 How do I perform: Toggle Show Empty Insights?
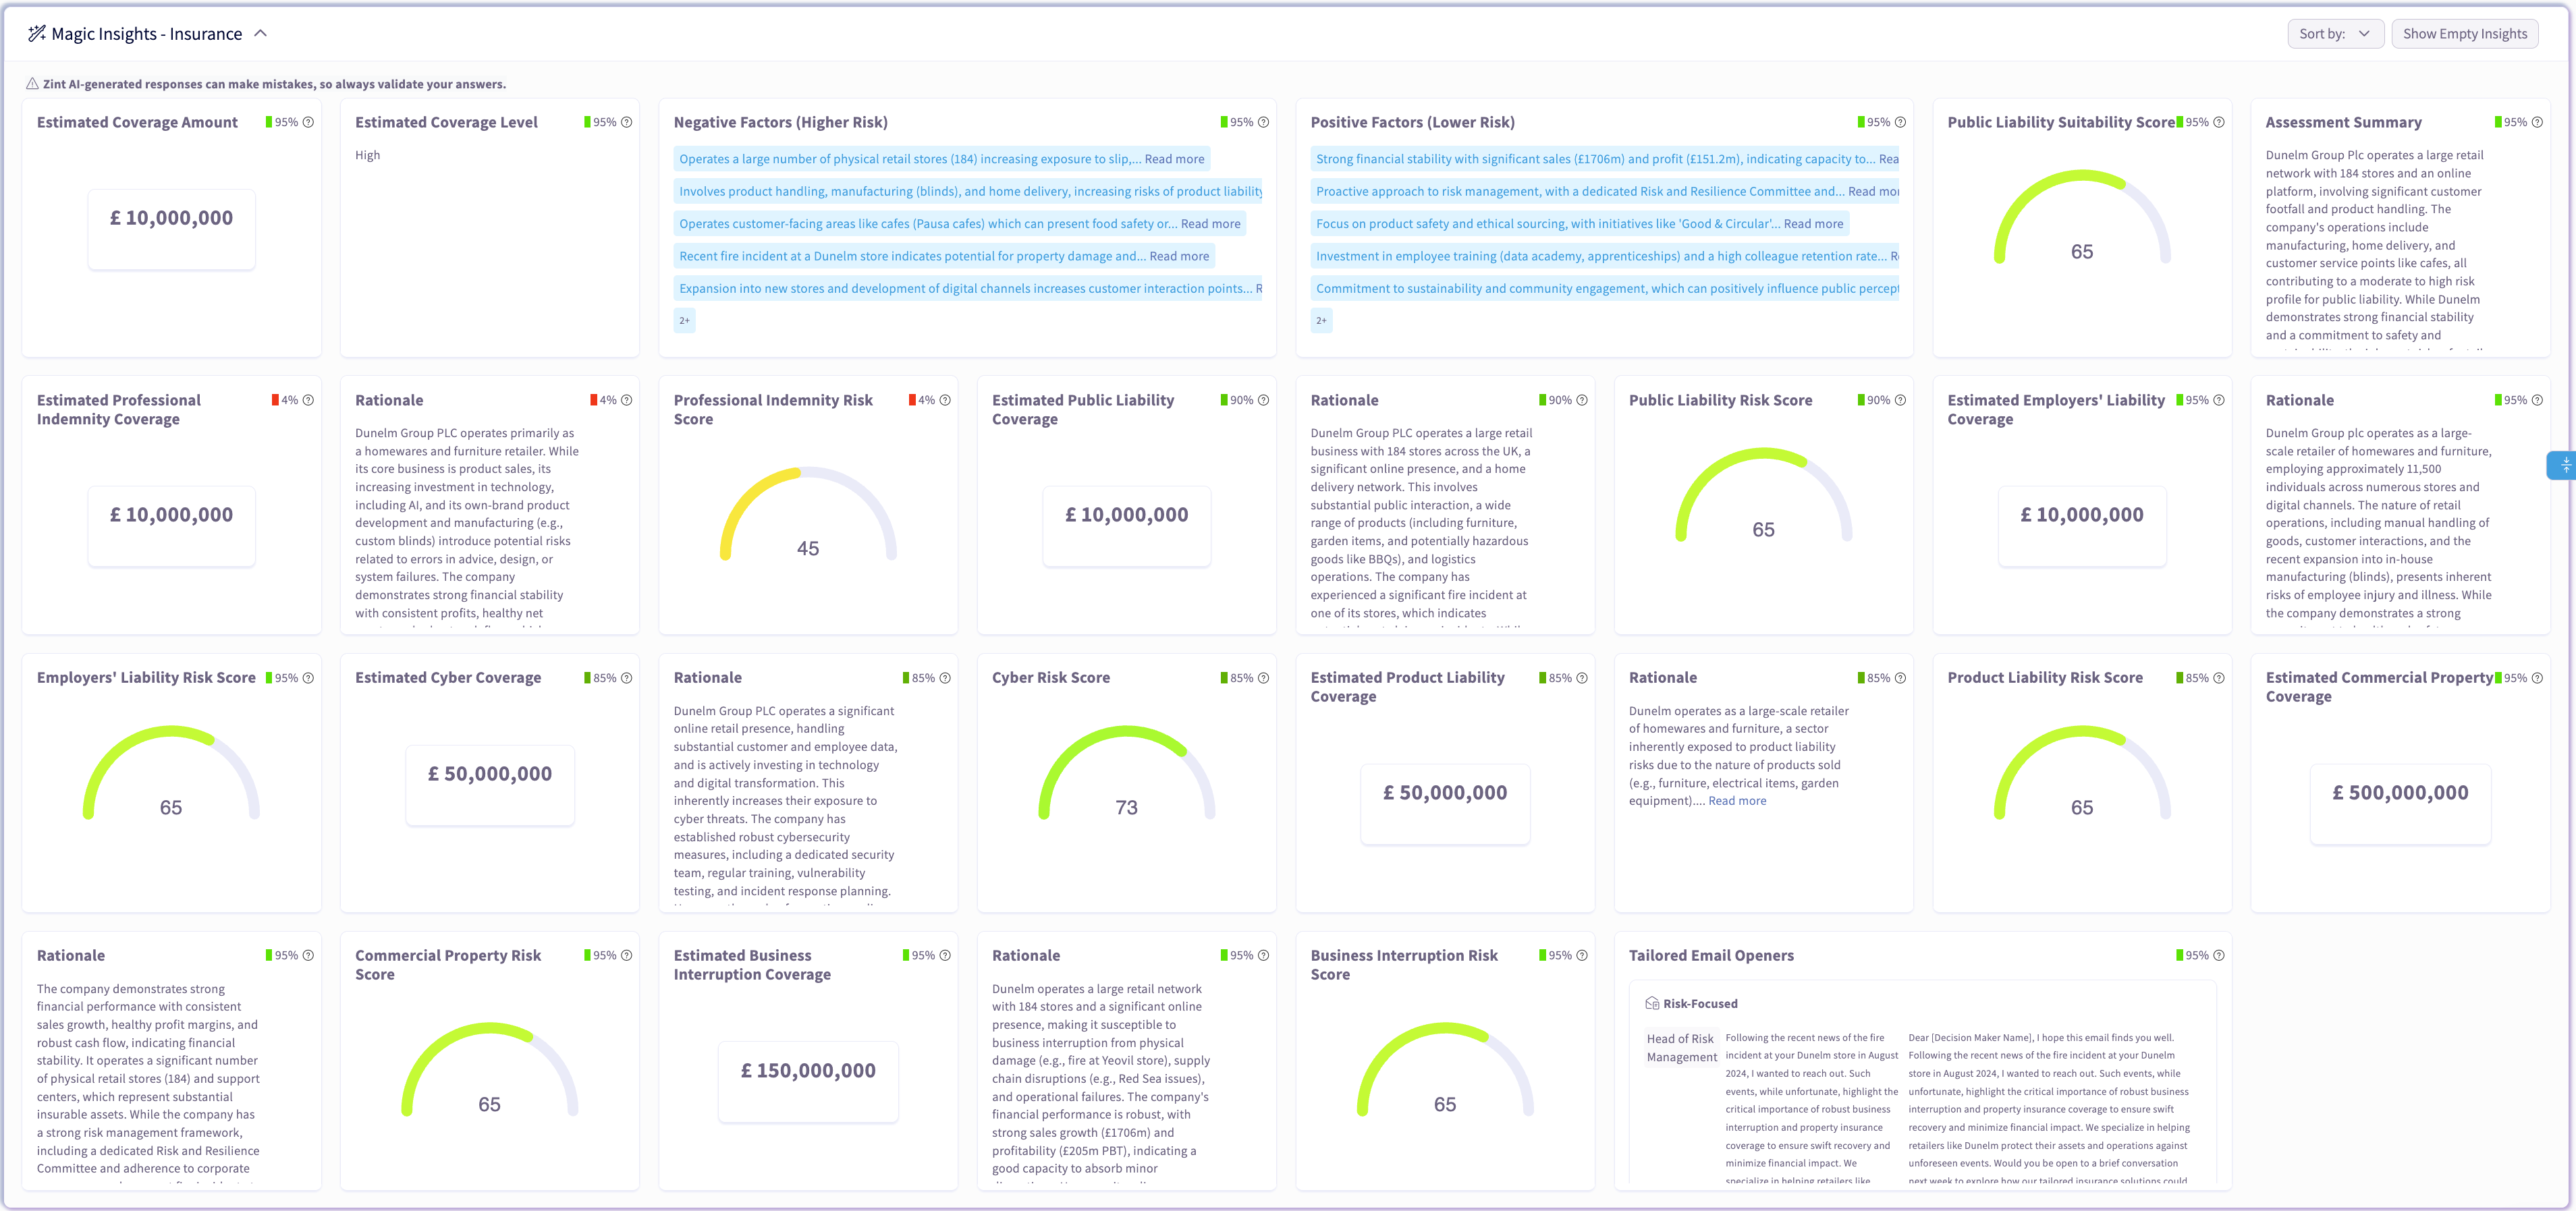[2464, 33]
